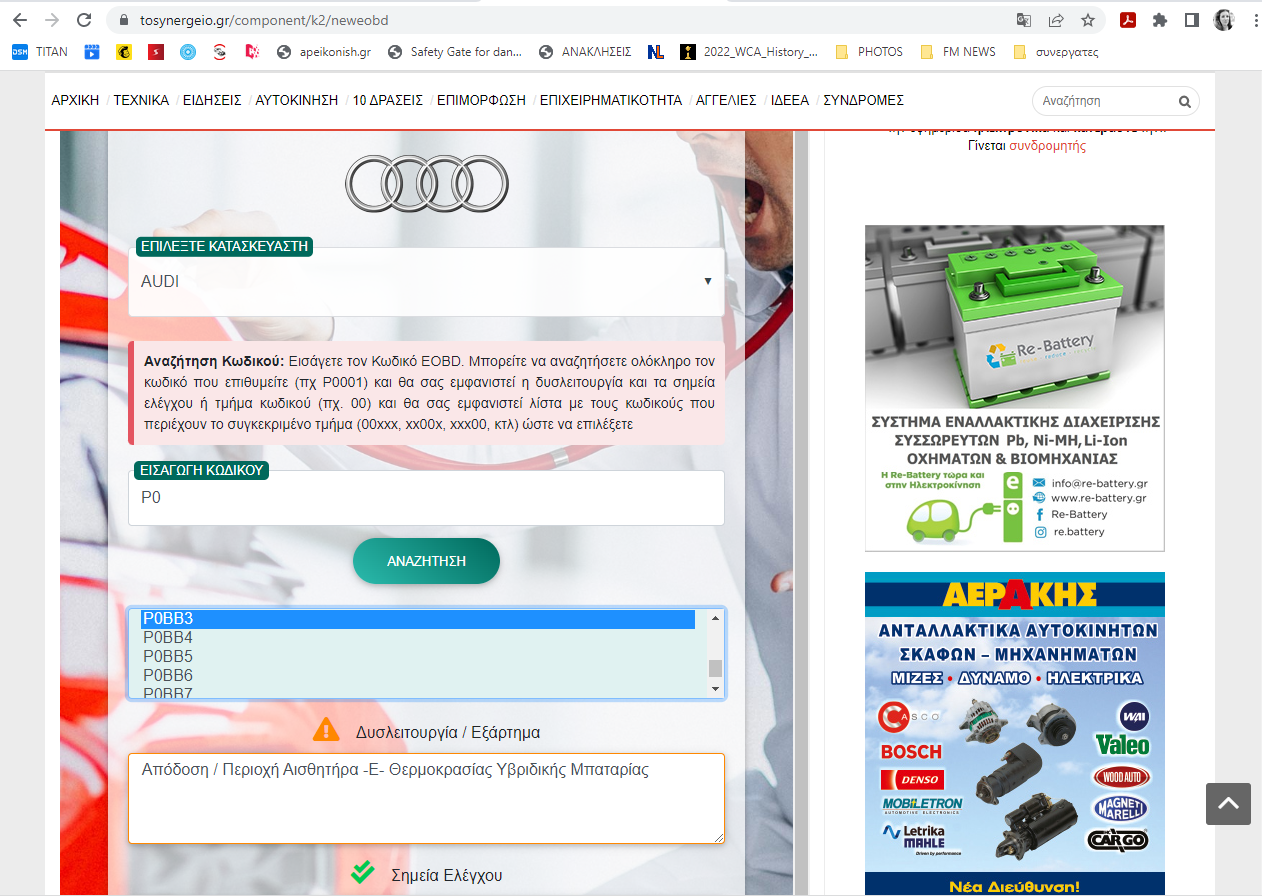Click the scroll-to-top arrow button
Viewport: 1262px width, 896px height.
1228,803
